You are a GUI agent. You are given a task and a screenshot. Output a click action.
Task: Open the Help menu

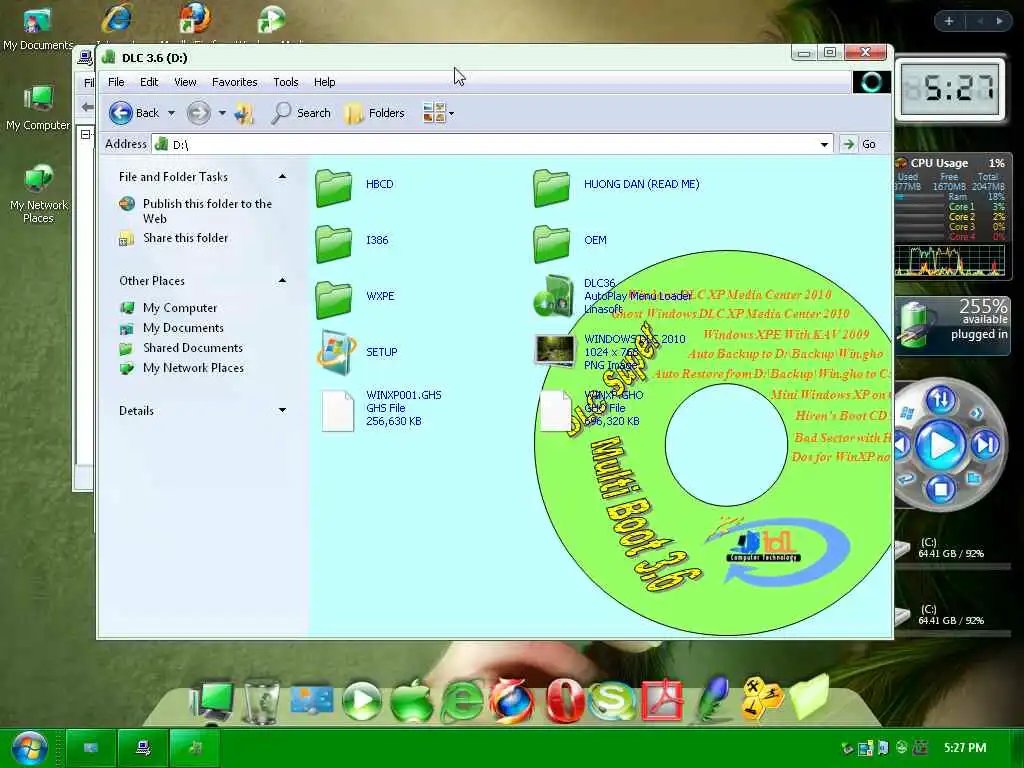[325, 82]
